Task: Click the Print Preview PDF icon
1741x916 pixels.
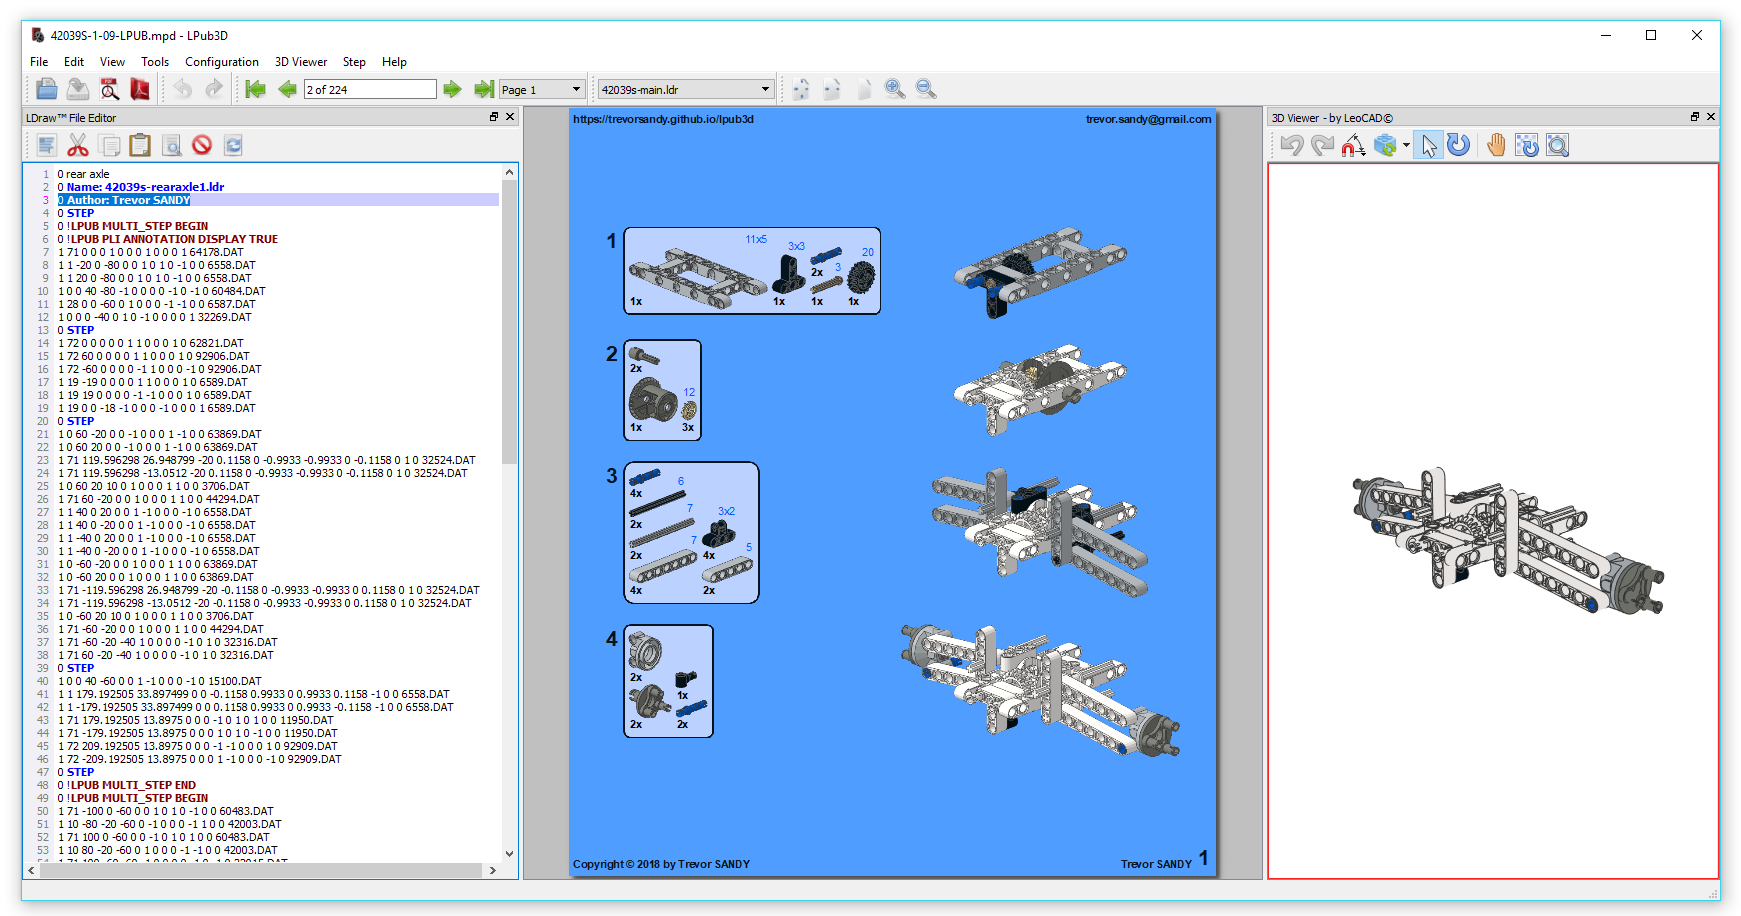Action: click(109, 89)
